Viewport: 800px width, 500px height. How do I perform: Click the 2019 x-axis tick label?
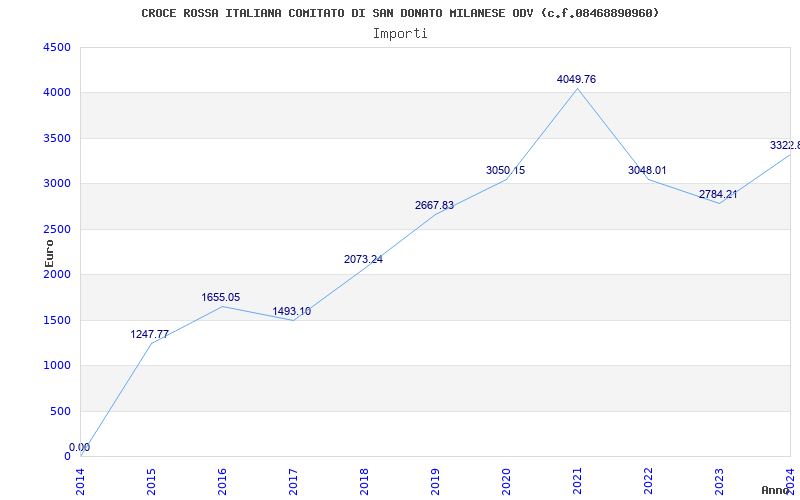[x=435, y=481]
